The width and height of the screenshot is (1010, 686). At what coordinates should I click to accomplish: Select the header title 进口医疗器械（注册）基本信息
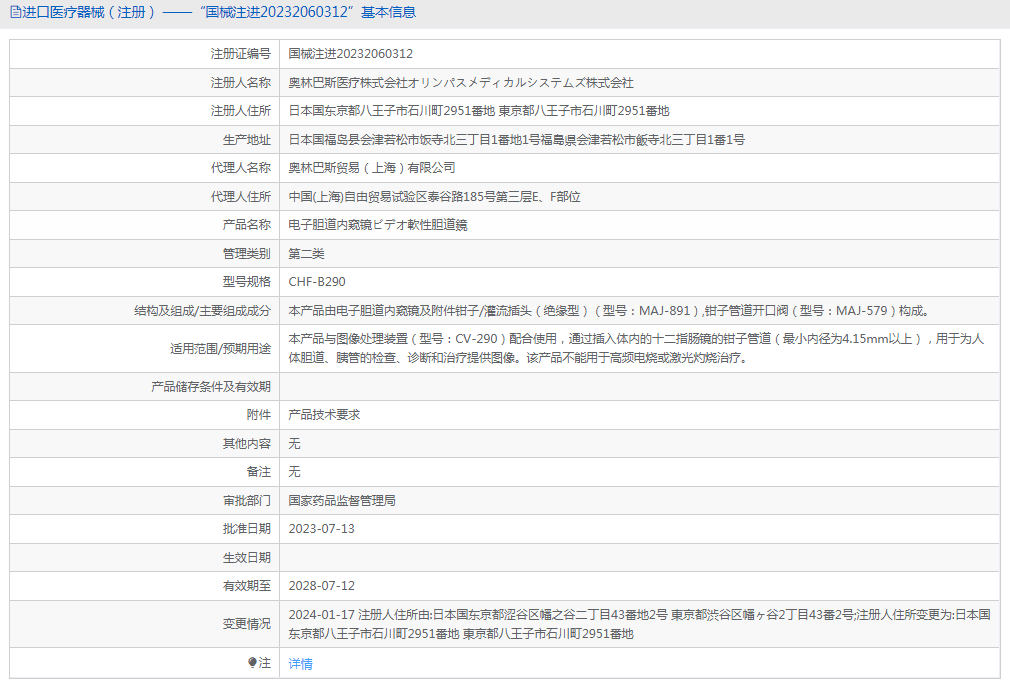click(x=218, y=12)
